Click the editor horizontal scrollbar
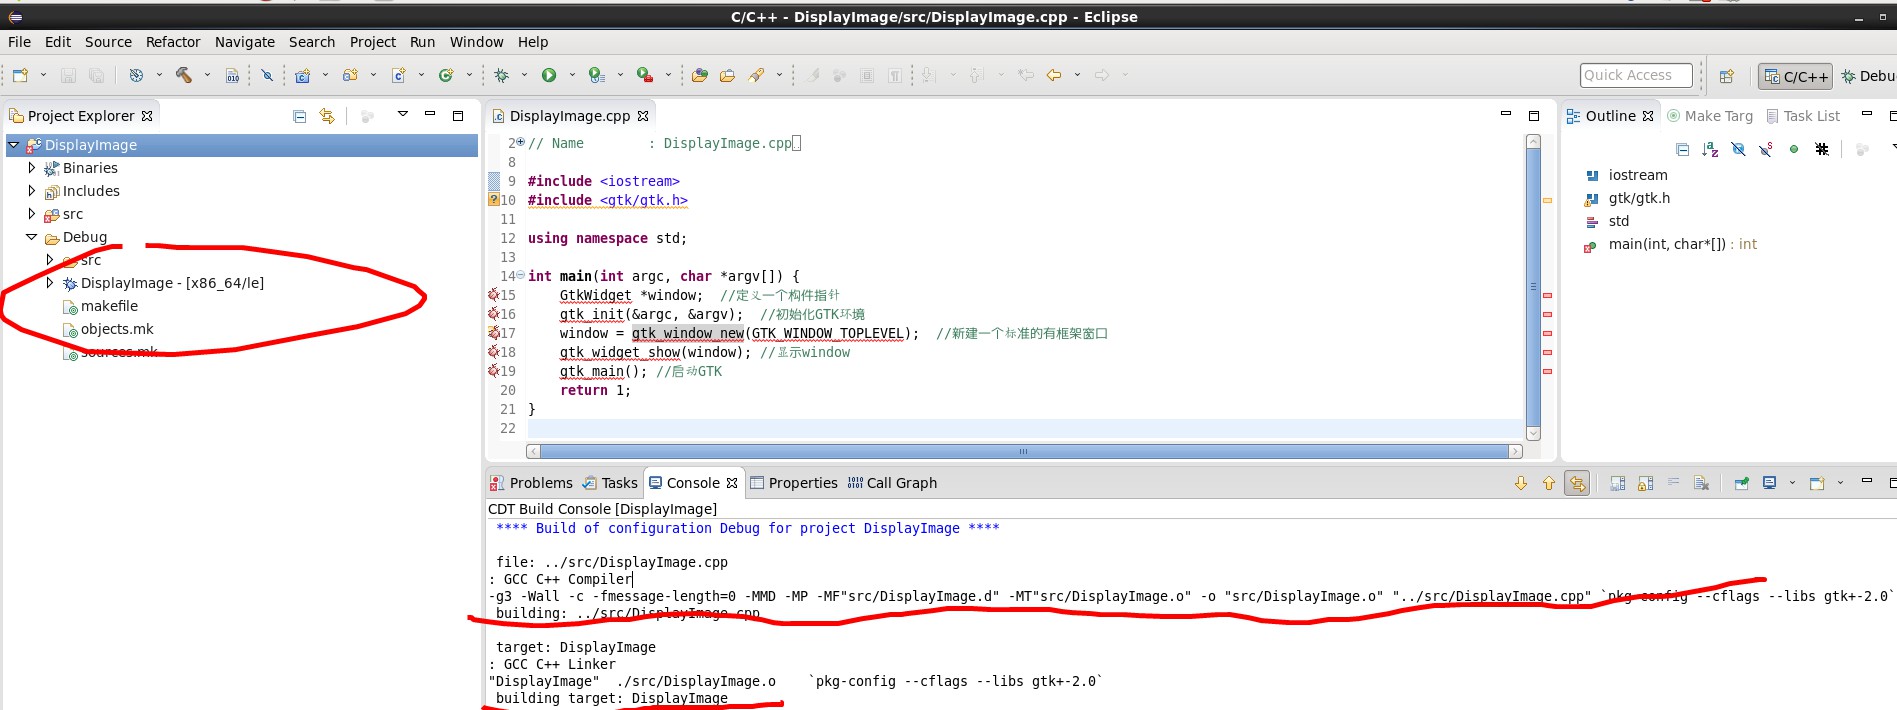This screenshot has width=1897, height=710. (x=1023, y=452)
